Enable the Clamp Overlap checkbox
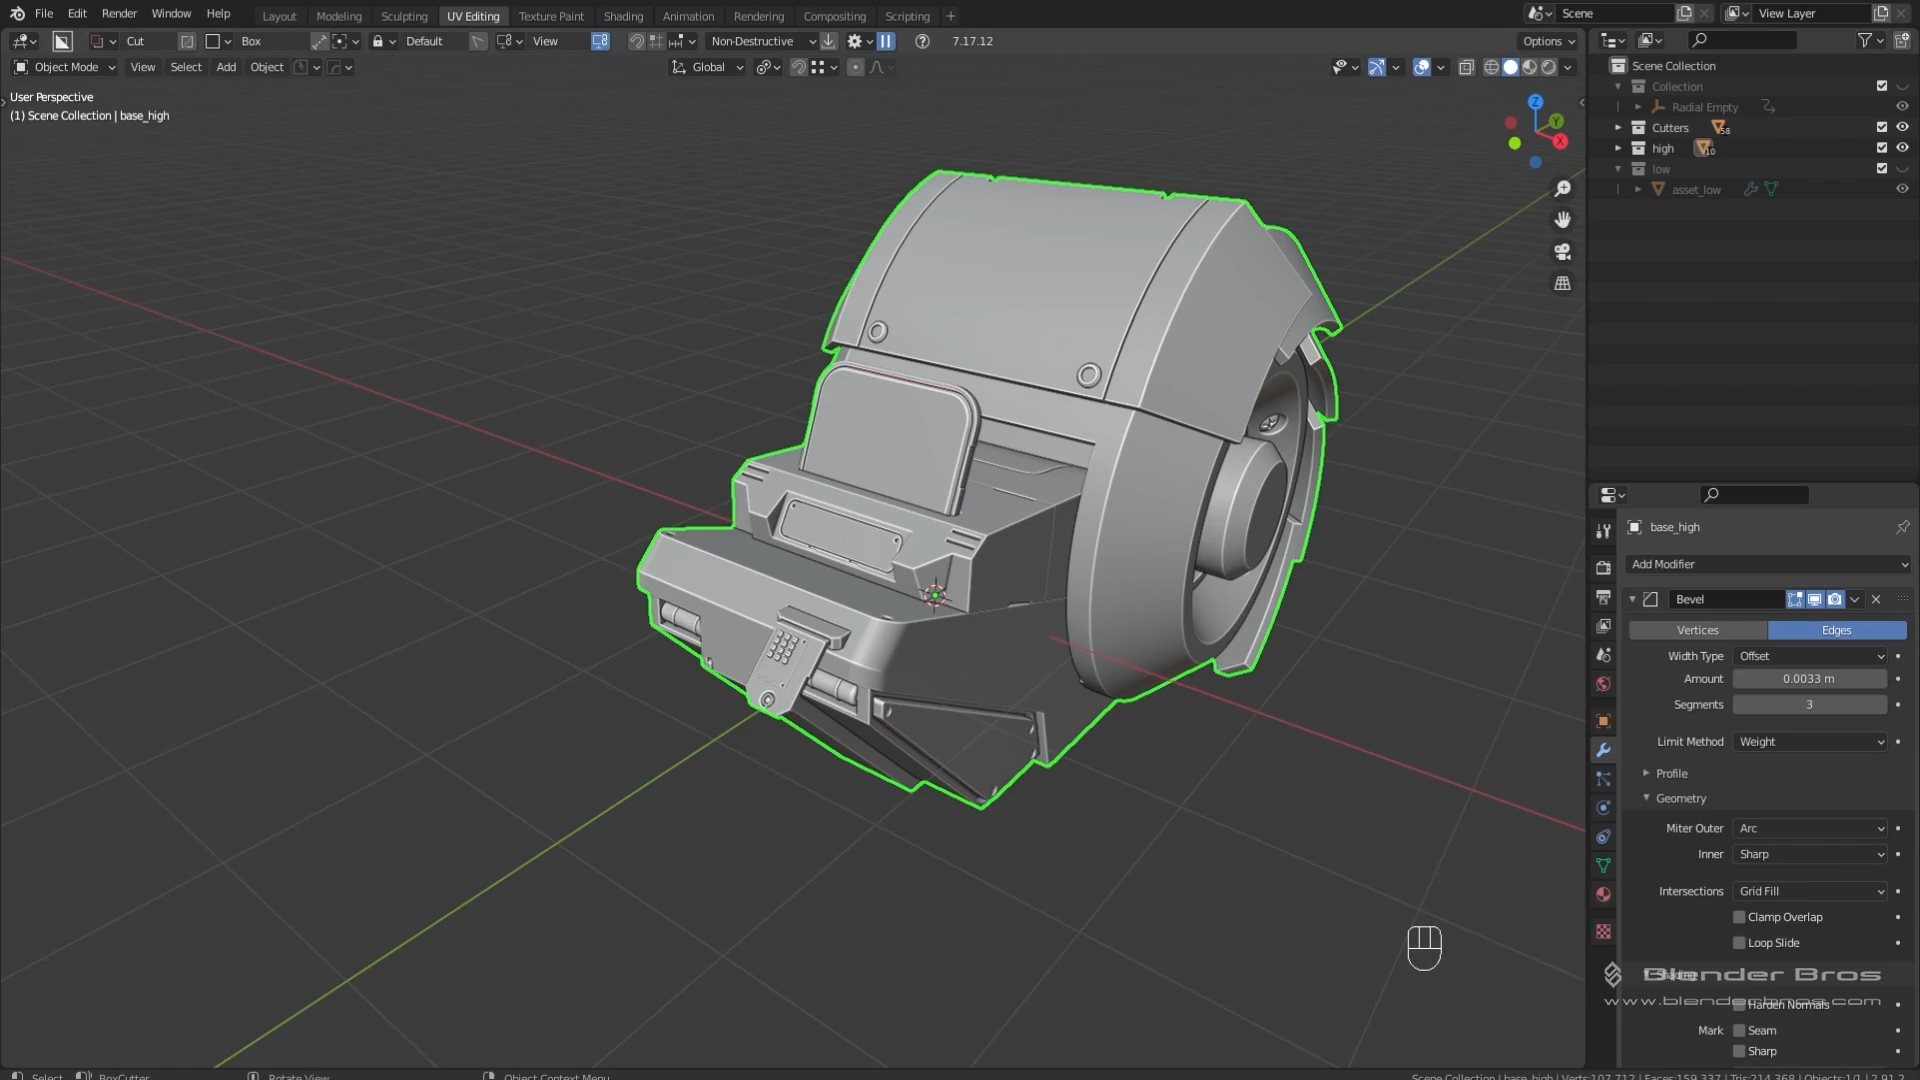1920x1080 pixels. (1739, 917)
